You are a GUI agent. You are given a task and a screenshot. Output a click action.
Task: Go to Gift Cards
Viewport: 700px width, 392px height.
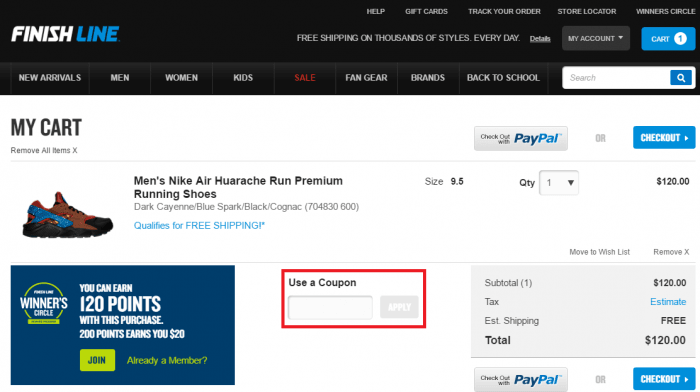coord(426,12)
